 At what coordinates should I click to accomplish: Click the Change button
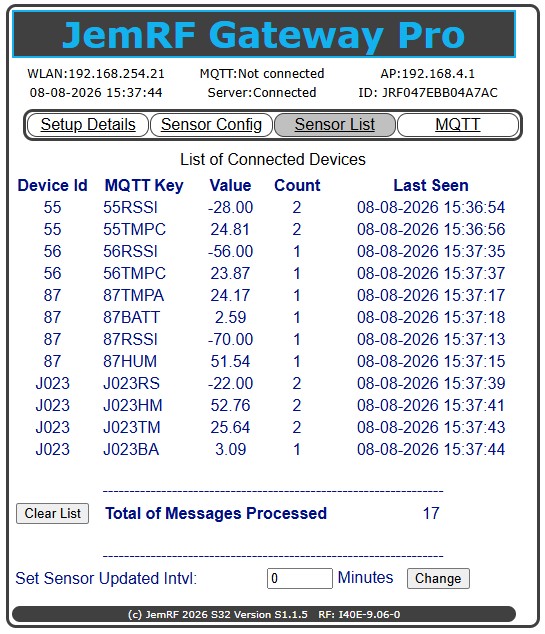[x=438, y=578]
